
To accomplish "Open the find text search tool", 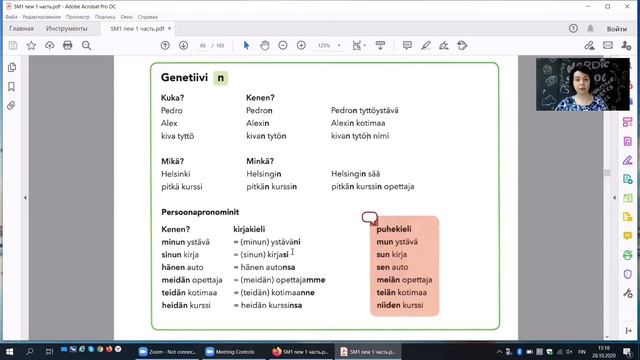I will tap(86, 45).
